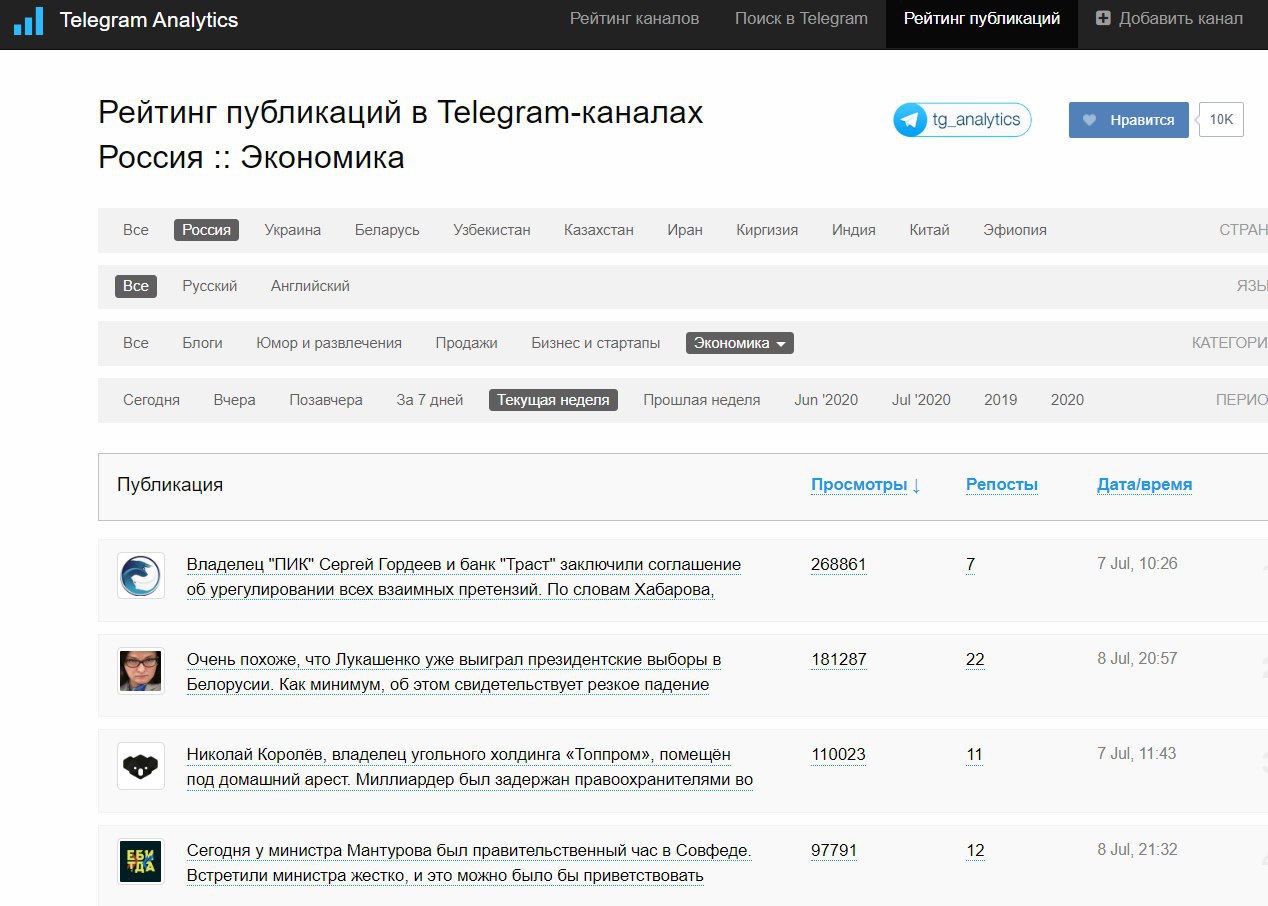Open the tg_analytics Telegram channel badge

tap(962, 120)
